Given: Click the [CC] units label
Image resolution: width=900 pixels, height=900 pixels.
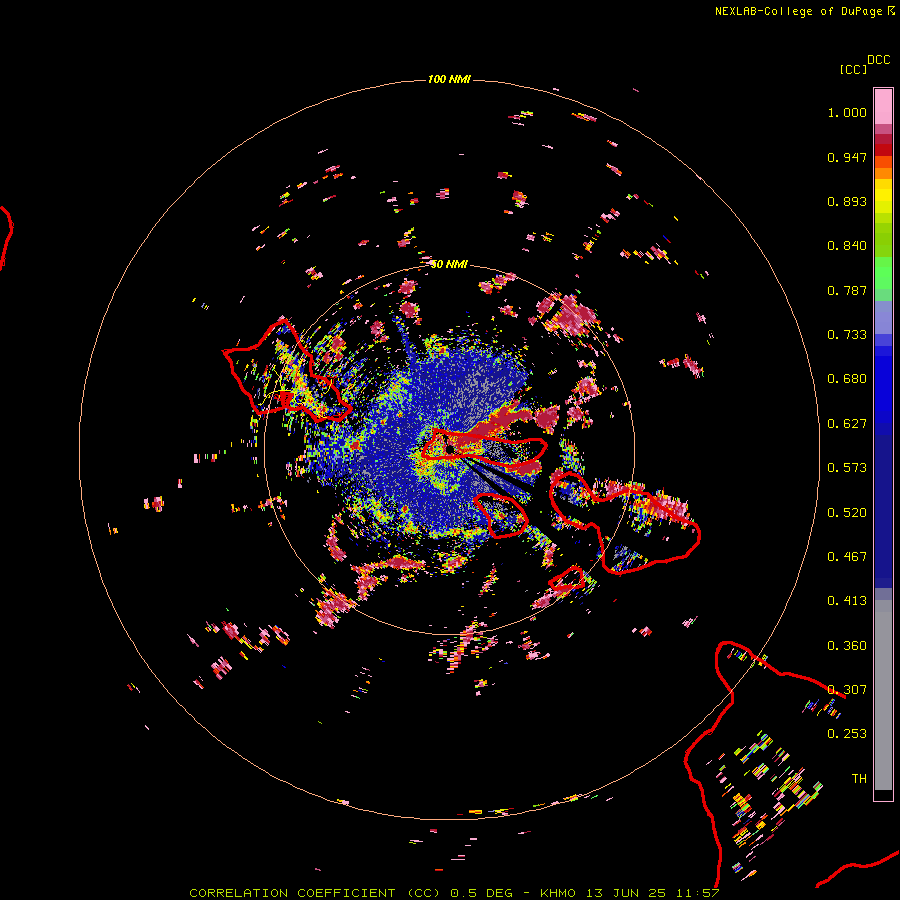Looking at the screenshot, I should point(853,69).
